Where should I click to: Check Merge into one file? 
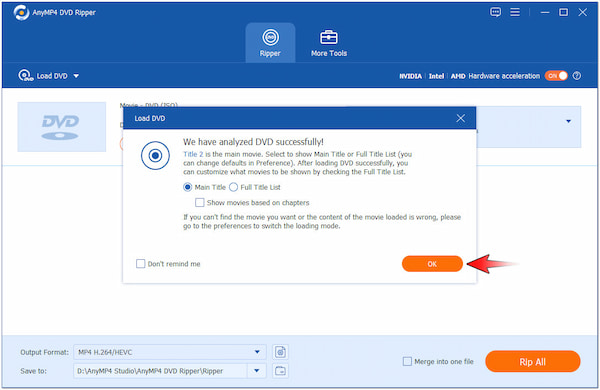[x=407, y=361]
